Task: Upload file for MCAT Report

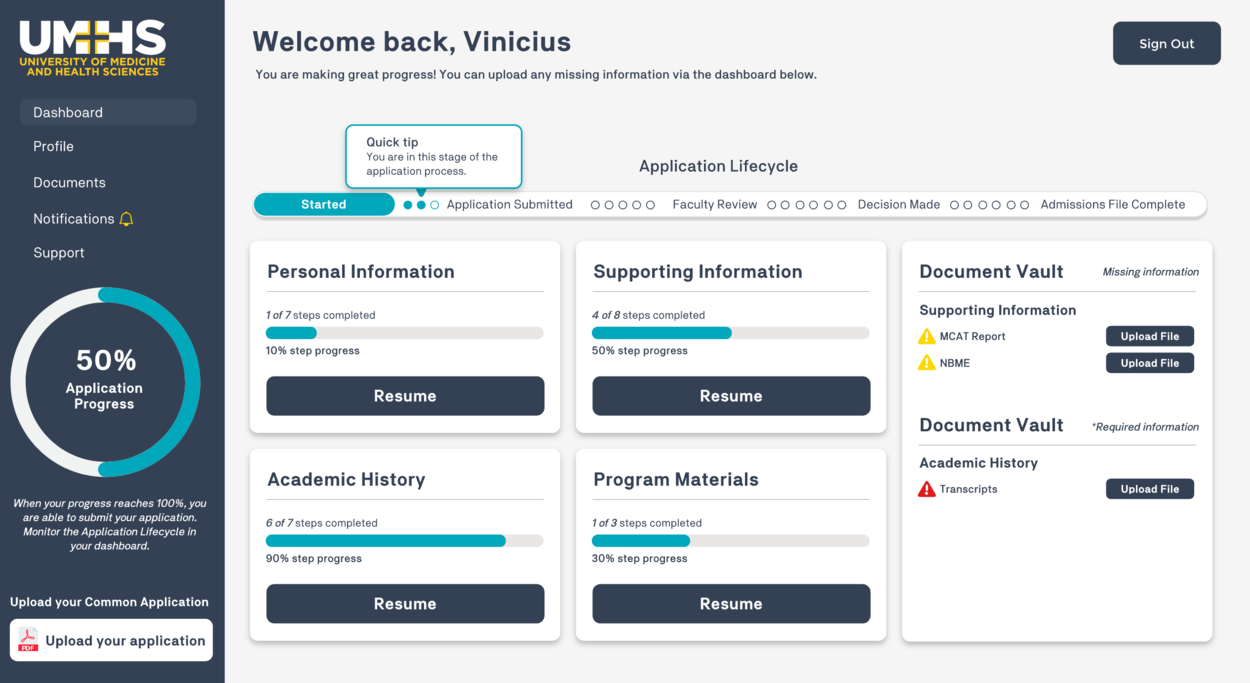Action: pos(1150,336)
